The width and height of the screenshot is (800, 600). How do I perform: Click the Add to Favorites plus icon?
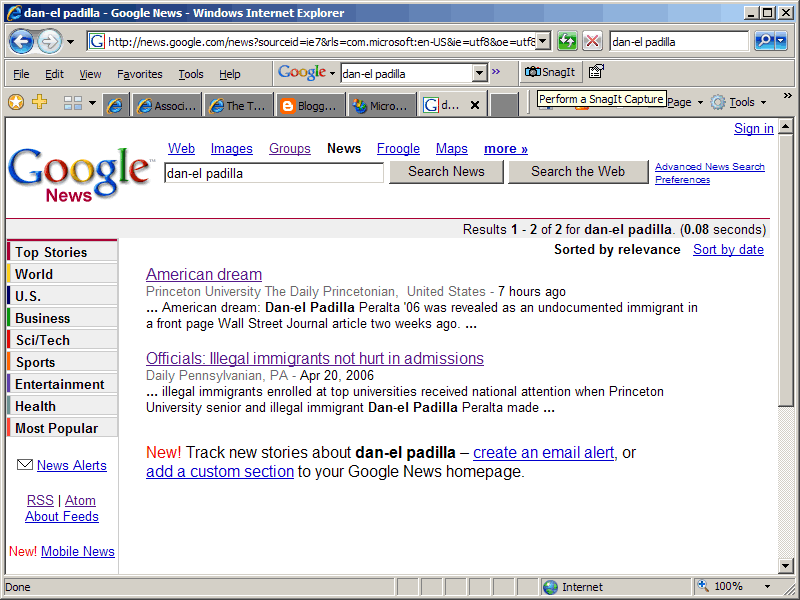[39, 102]
